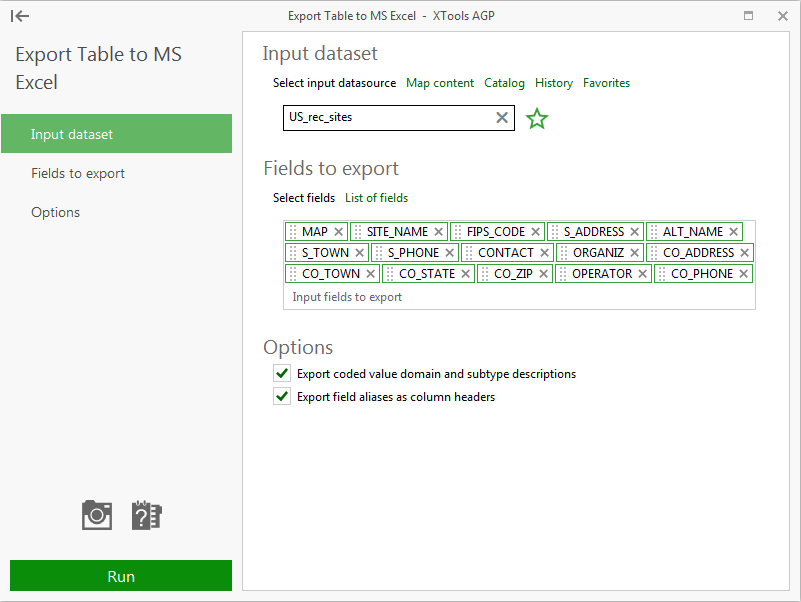
Task: Open the Catalog datasource link
Action: tap(504, 83)
